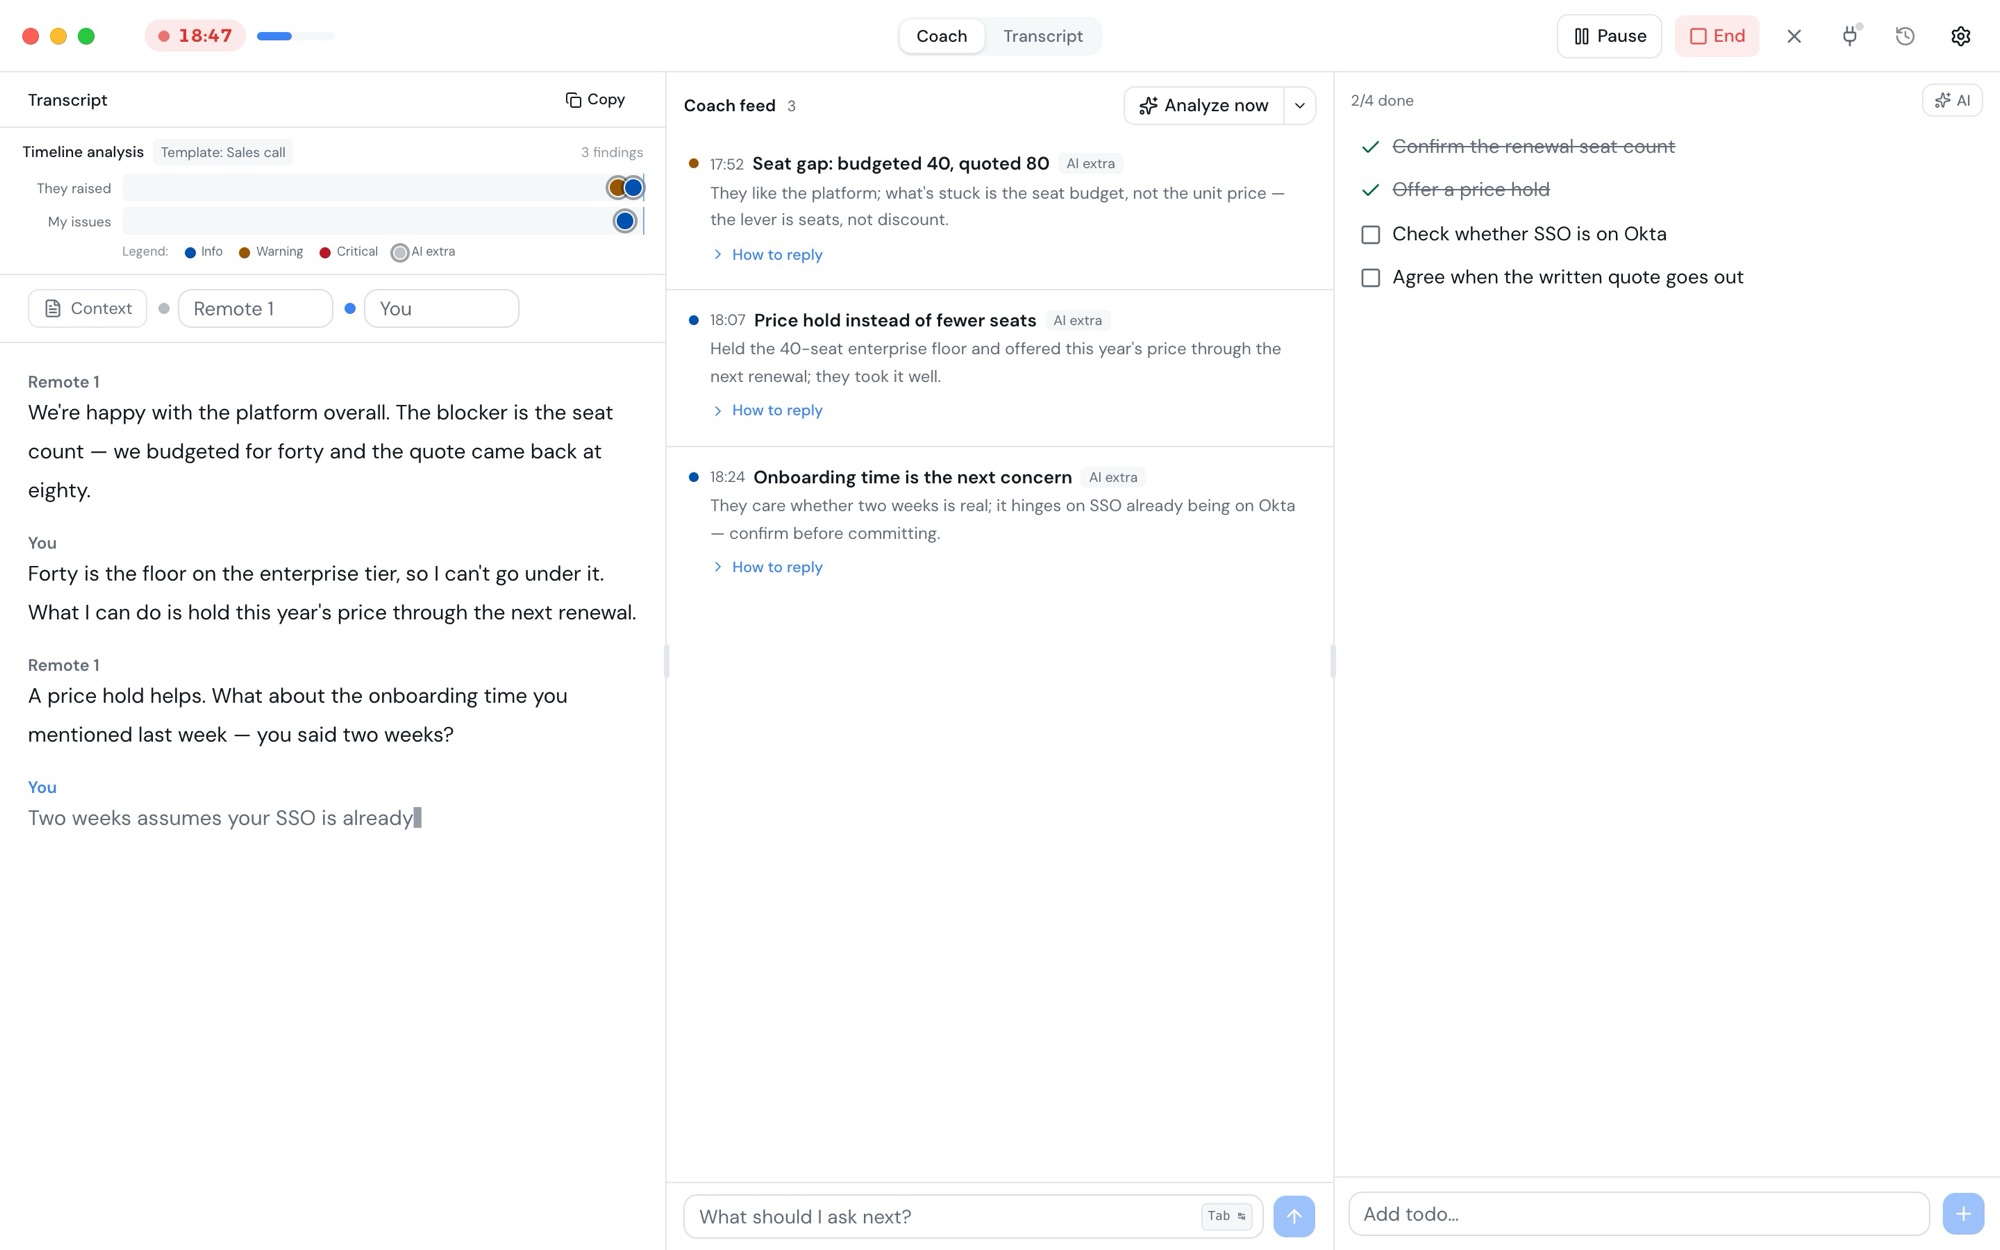The image size is (2000, 1250).
Task: Click the gray color dot beside Remote 1
Action: tap(164, 308)
